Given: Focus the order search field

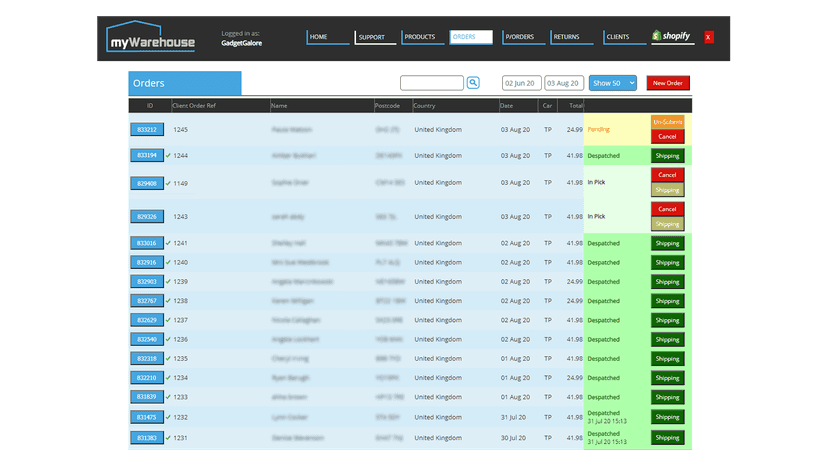Looking at the screenshot, I should [x=432, y=83].
